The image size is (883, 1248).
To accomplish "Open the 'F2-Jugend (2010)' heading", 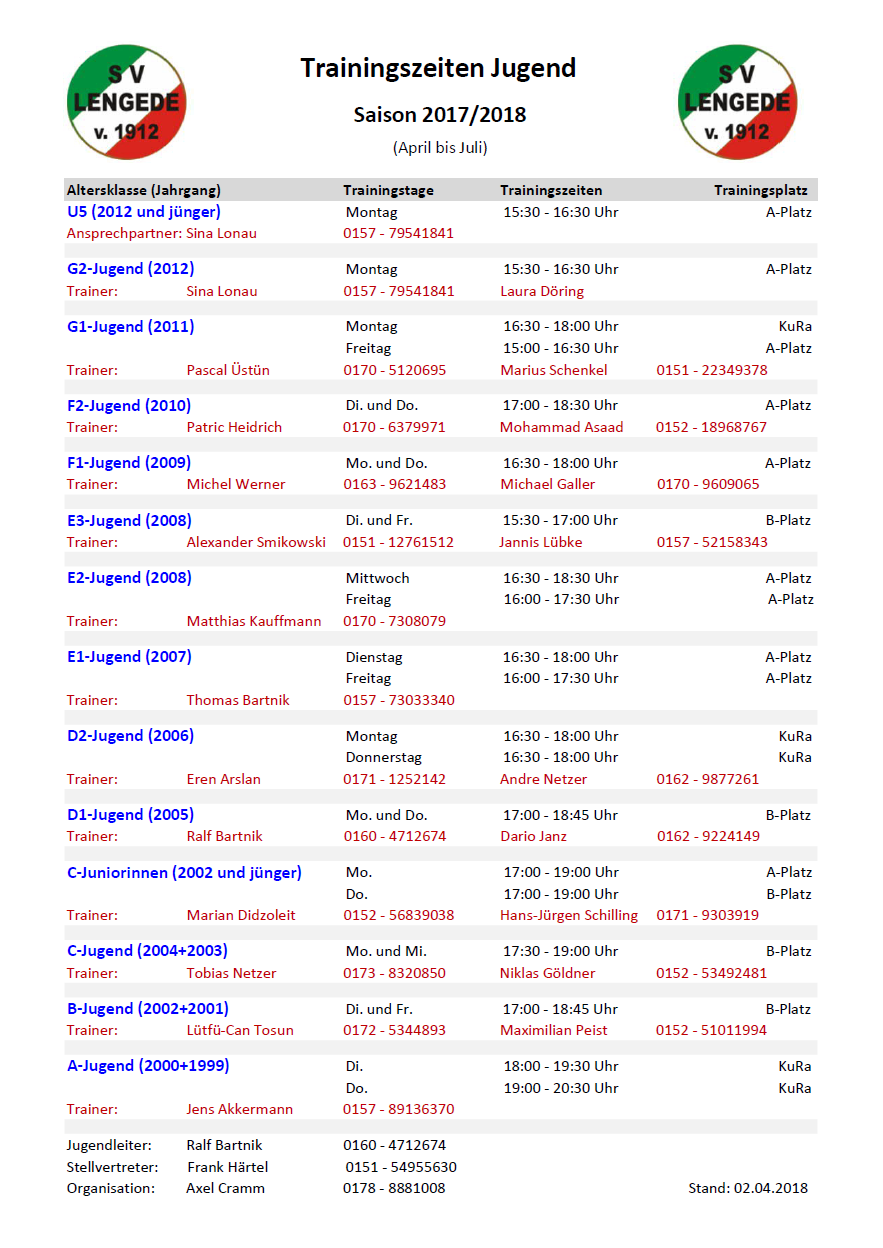I will (129, 406).
